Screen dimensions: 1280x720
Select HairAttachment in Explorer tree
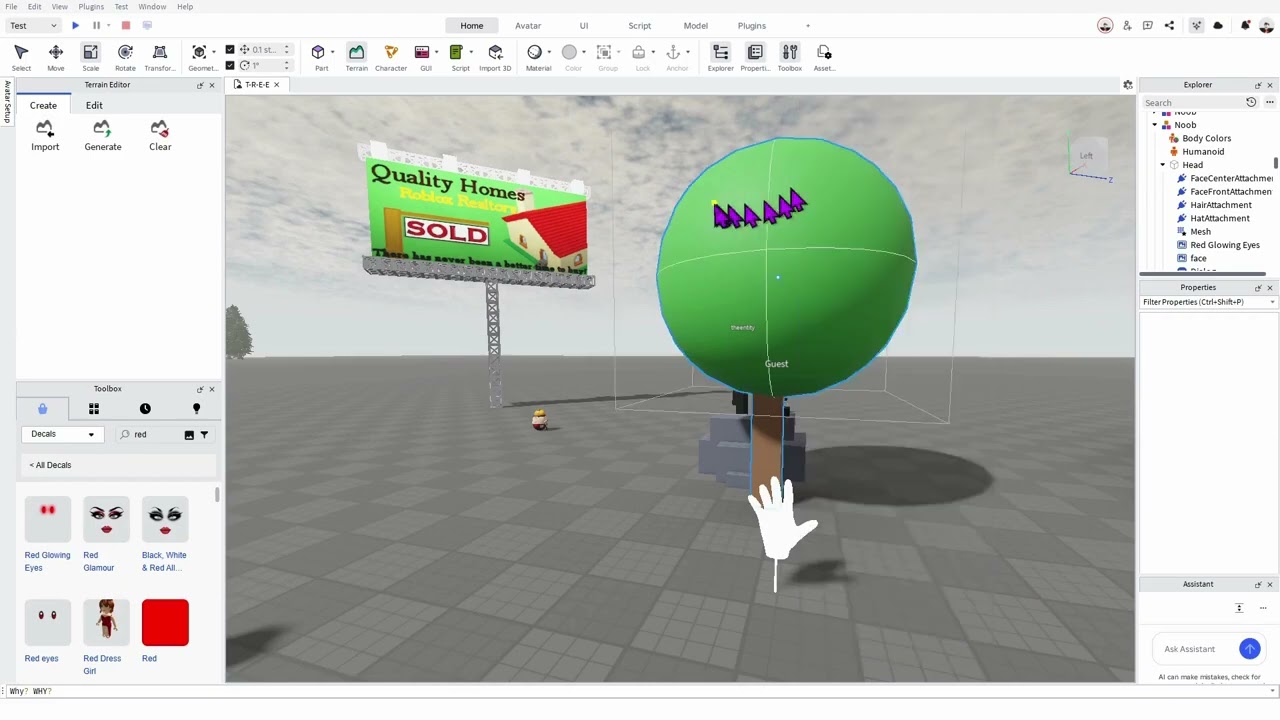[x=1220, y=205]
